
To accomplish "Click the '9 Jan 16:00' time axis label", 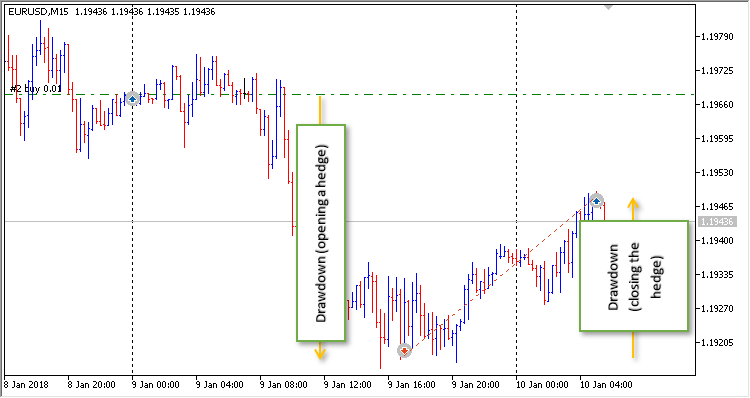I will (x=411, y=385).
